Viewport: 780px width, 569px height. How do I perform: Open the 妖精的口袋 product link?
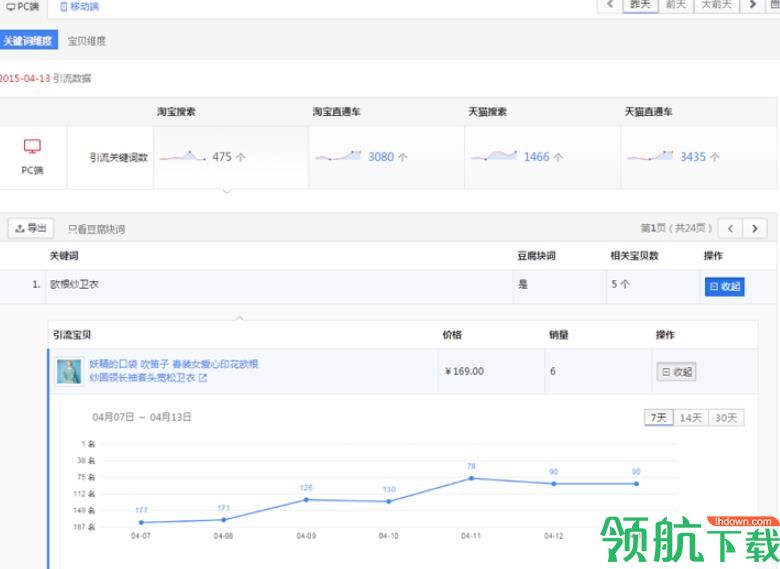coord(174,371)
